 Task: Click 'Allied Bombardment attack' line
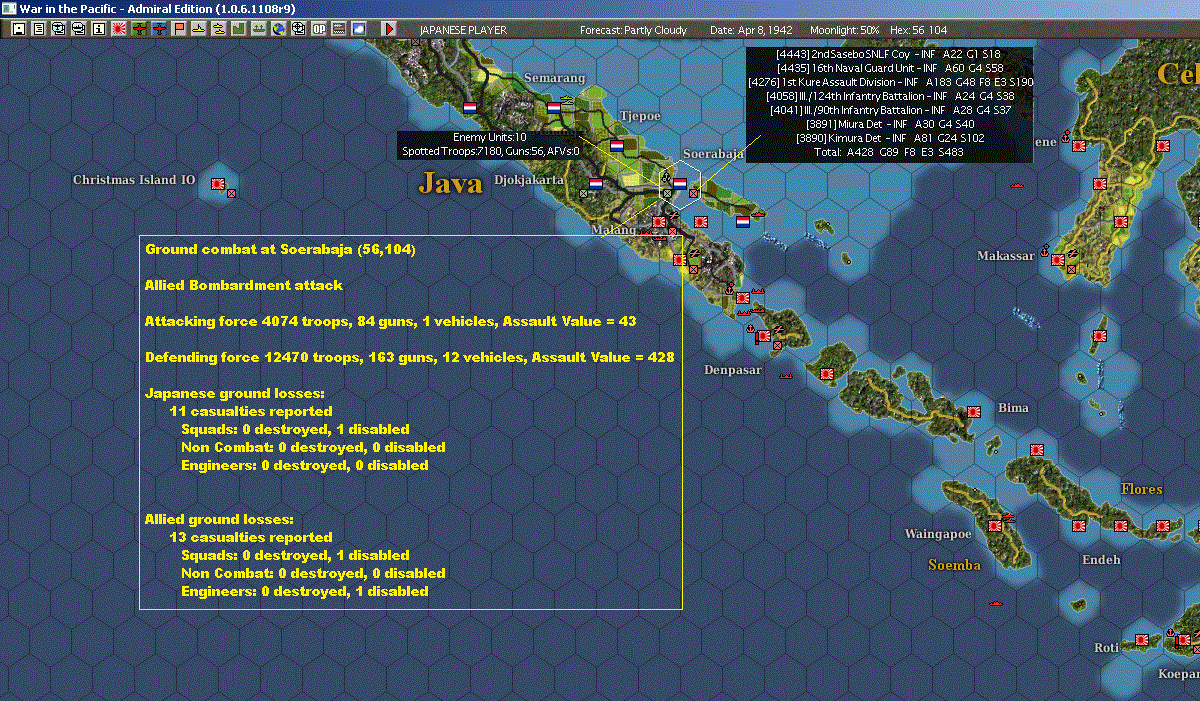(244, 285)
